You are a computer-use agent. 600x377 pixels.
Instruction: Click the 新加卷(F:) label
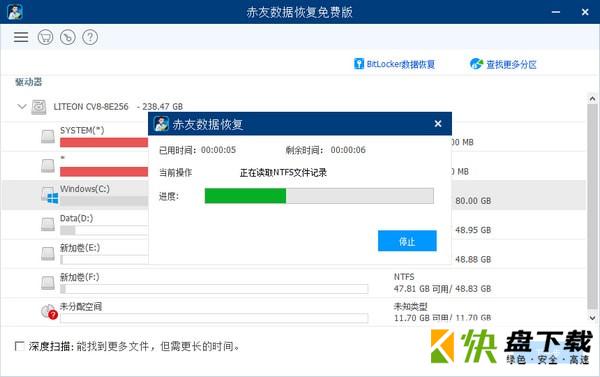tap(80, 277)
